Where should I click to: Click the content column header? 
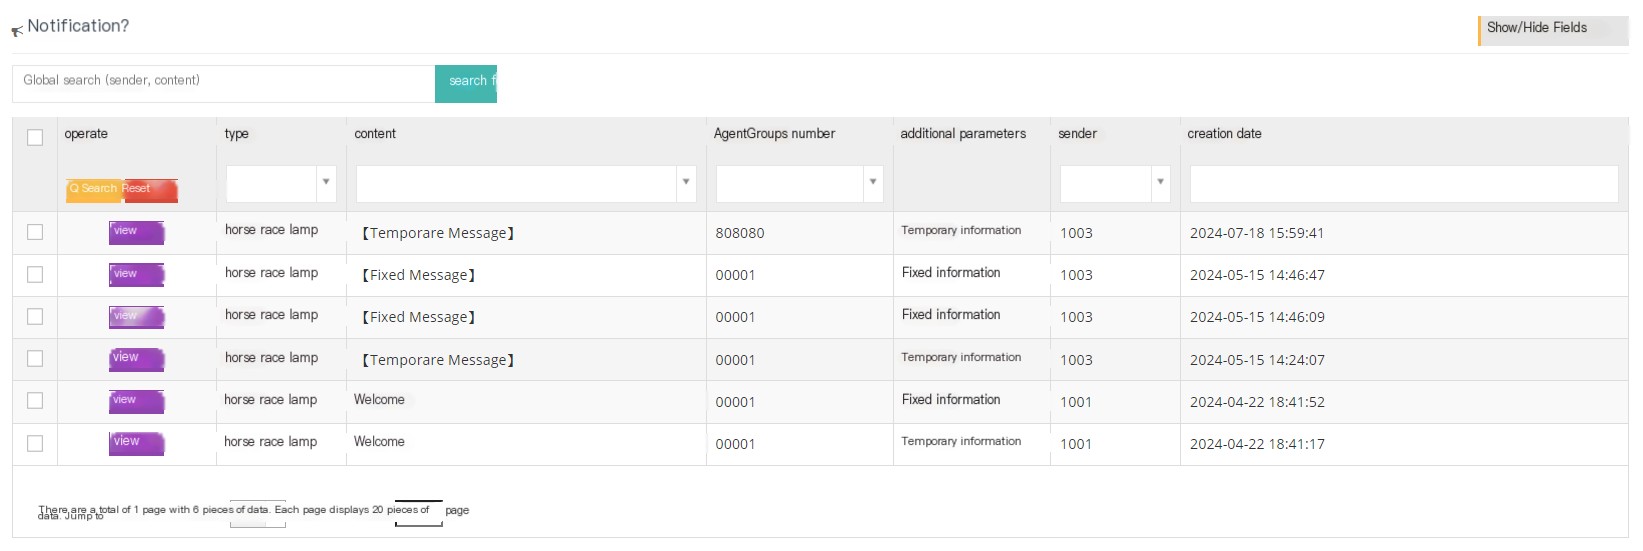[x=375, y=133]
